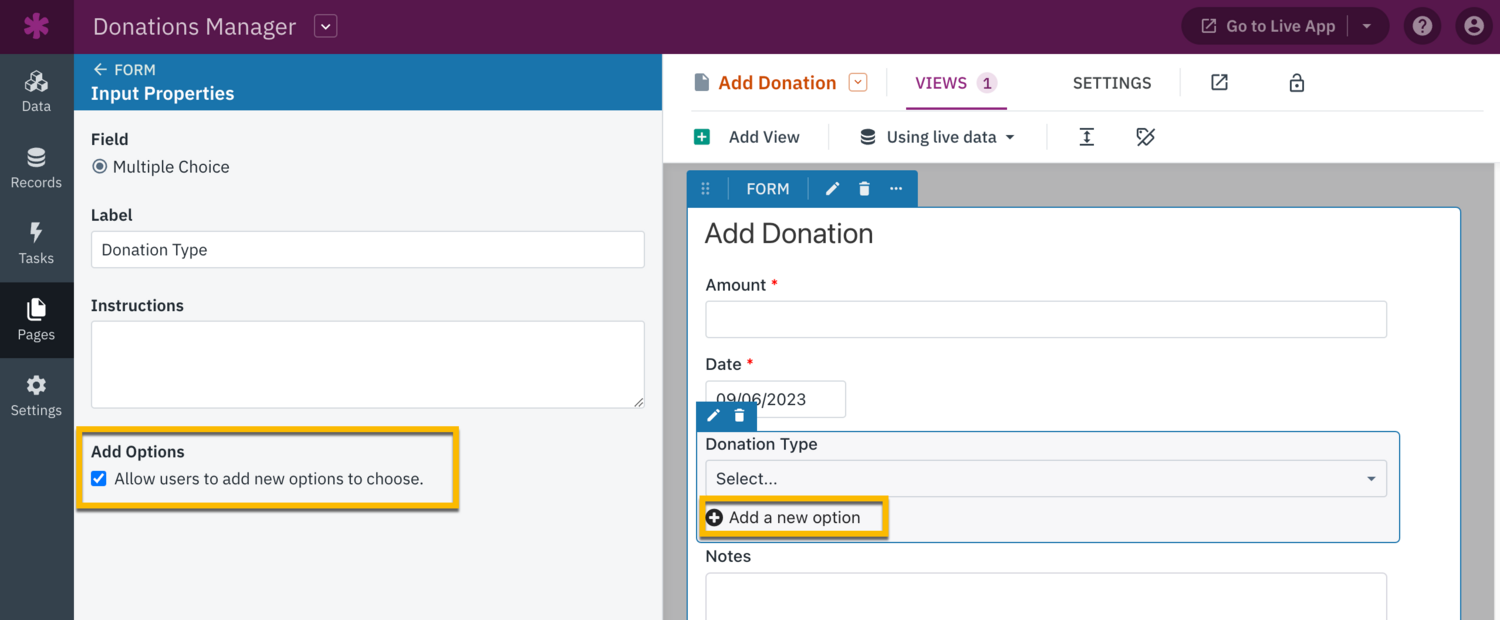This screenshot has width=1500, height=620.
Task: Click into the Instructions text area
Action: [x=367, y=364]
